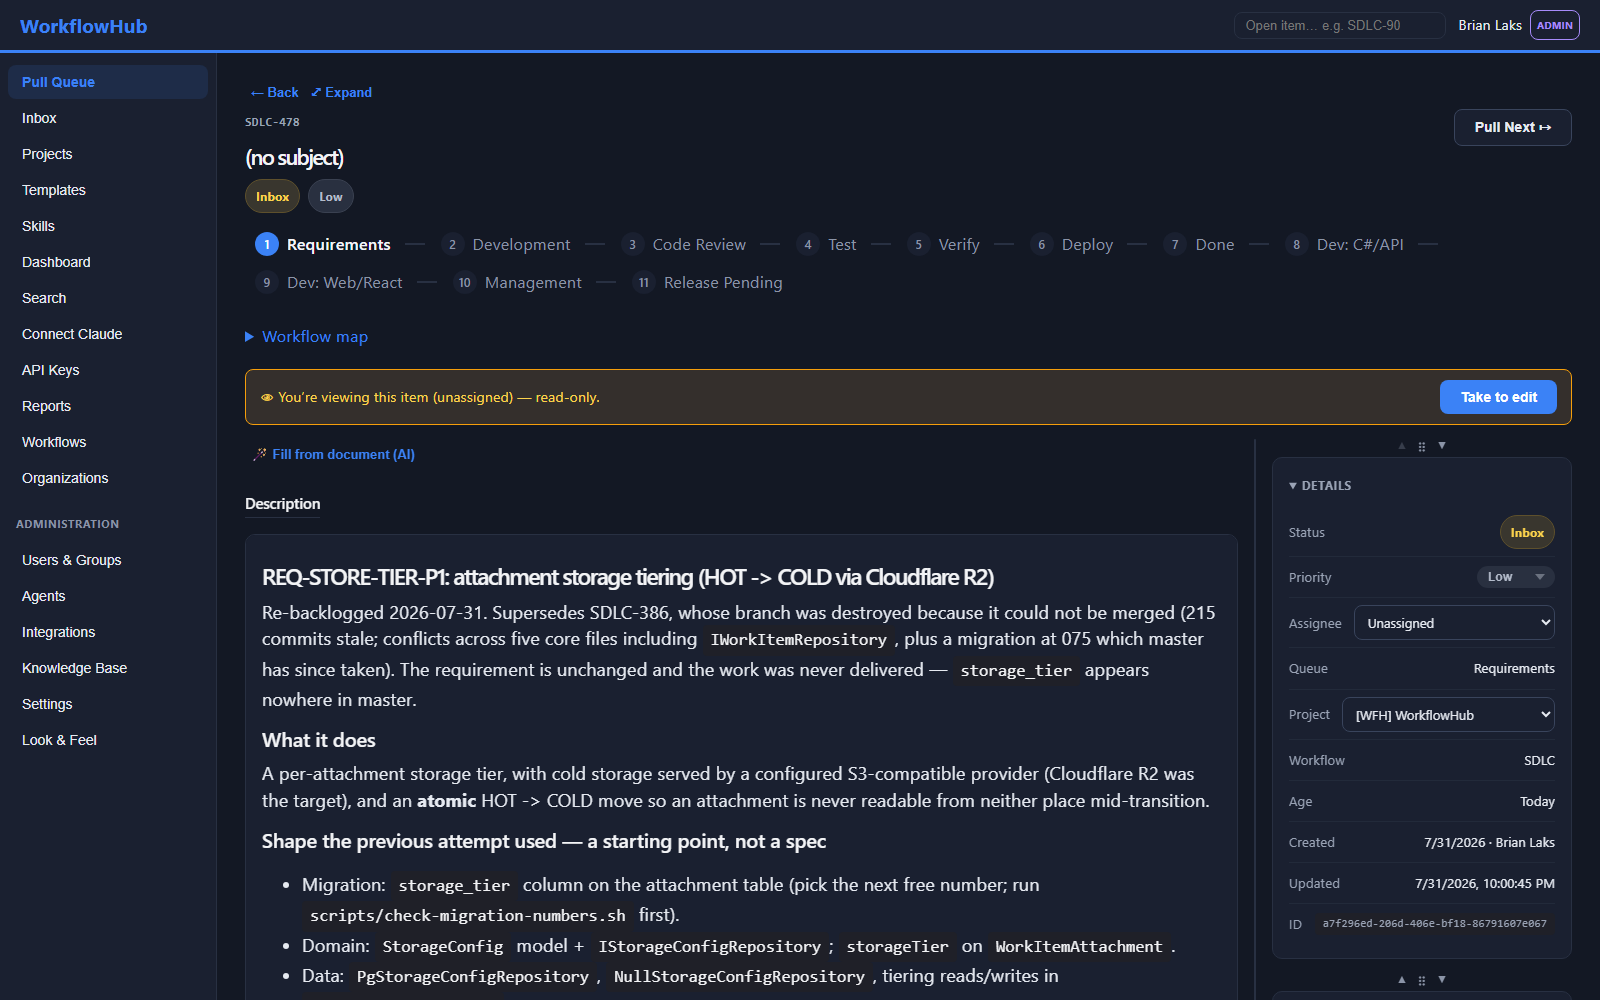Click the item ID value a7f296ed

[x=1434, y=924]
